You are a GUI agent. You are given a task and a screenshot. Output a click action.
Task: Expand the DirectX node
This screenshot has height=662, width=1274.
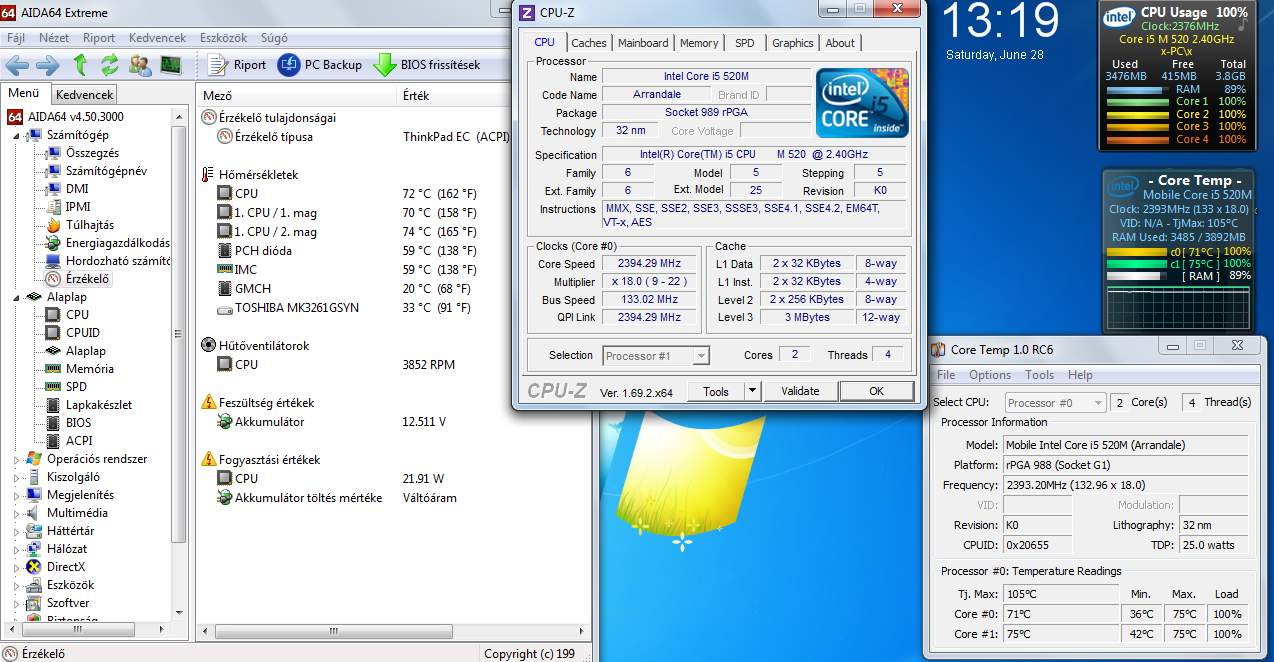click(x=17, y=567)
